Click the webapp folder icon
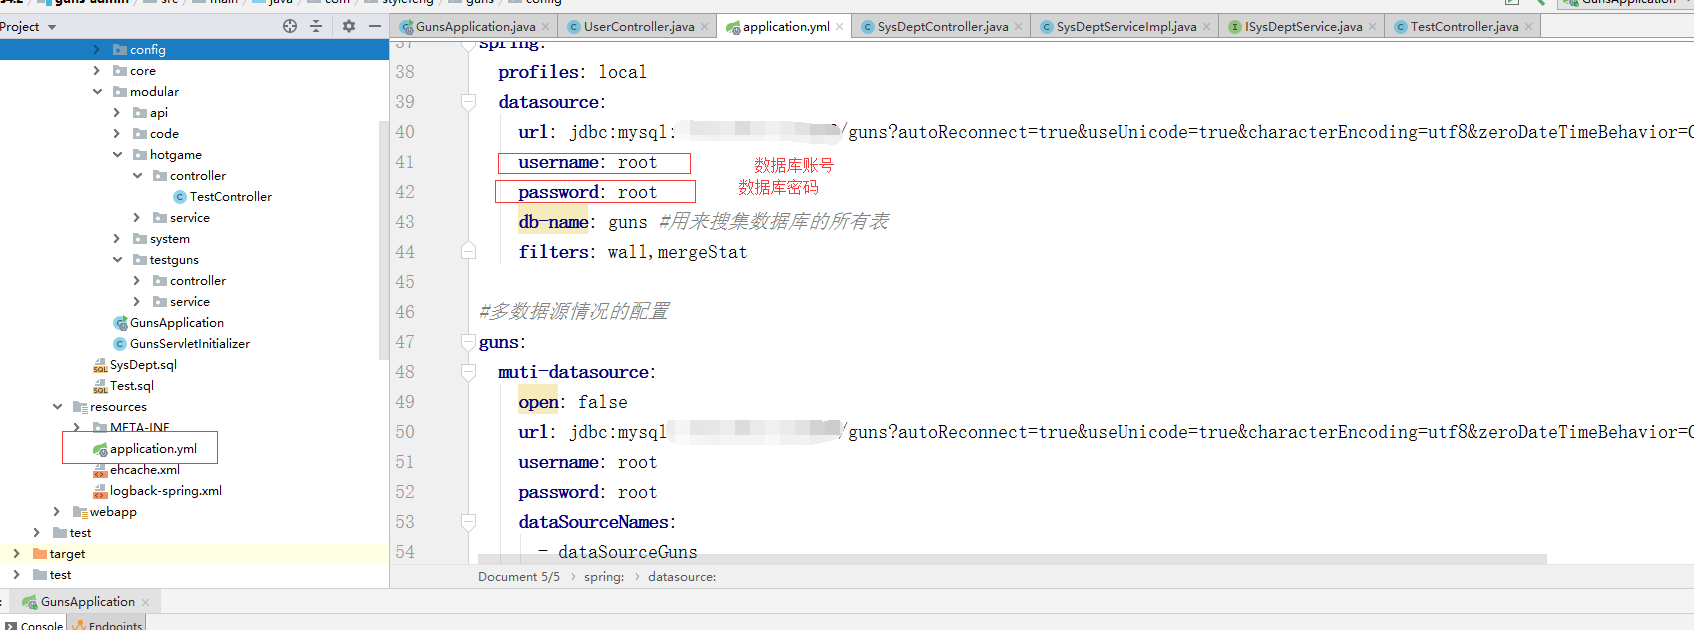Screen dimensions: 1694x630 [x=80, y=512]
